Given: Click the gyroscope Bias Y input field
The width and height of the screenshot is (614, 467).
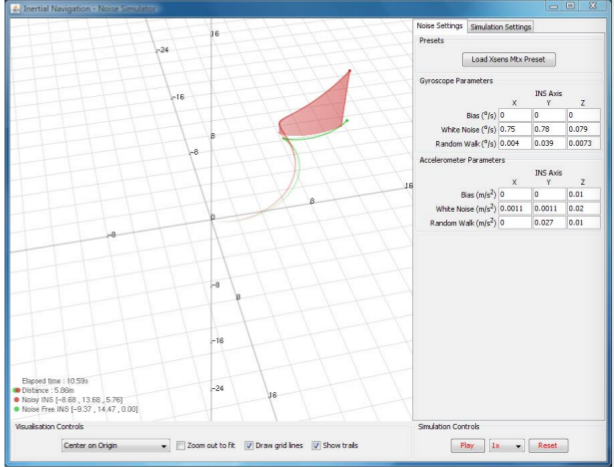Looking at the screenshot, I should pos(549,115).
